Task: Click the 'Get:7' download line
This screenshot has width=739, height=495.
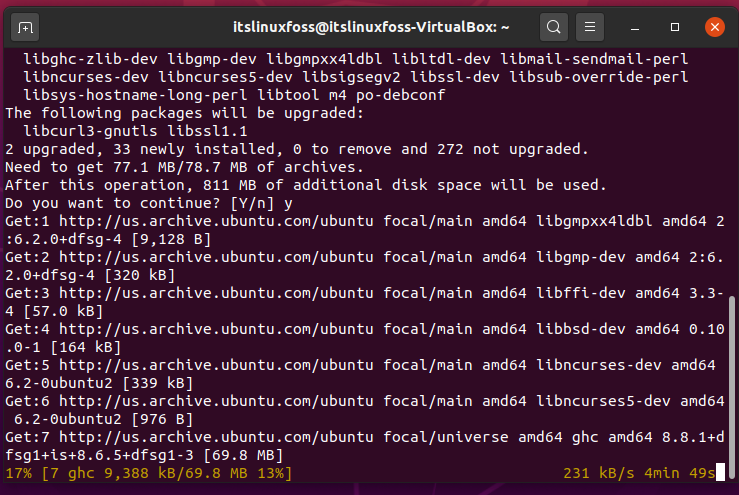Action: point(365,446)
